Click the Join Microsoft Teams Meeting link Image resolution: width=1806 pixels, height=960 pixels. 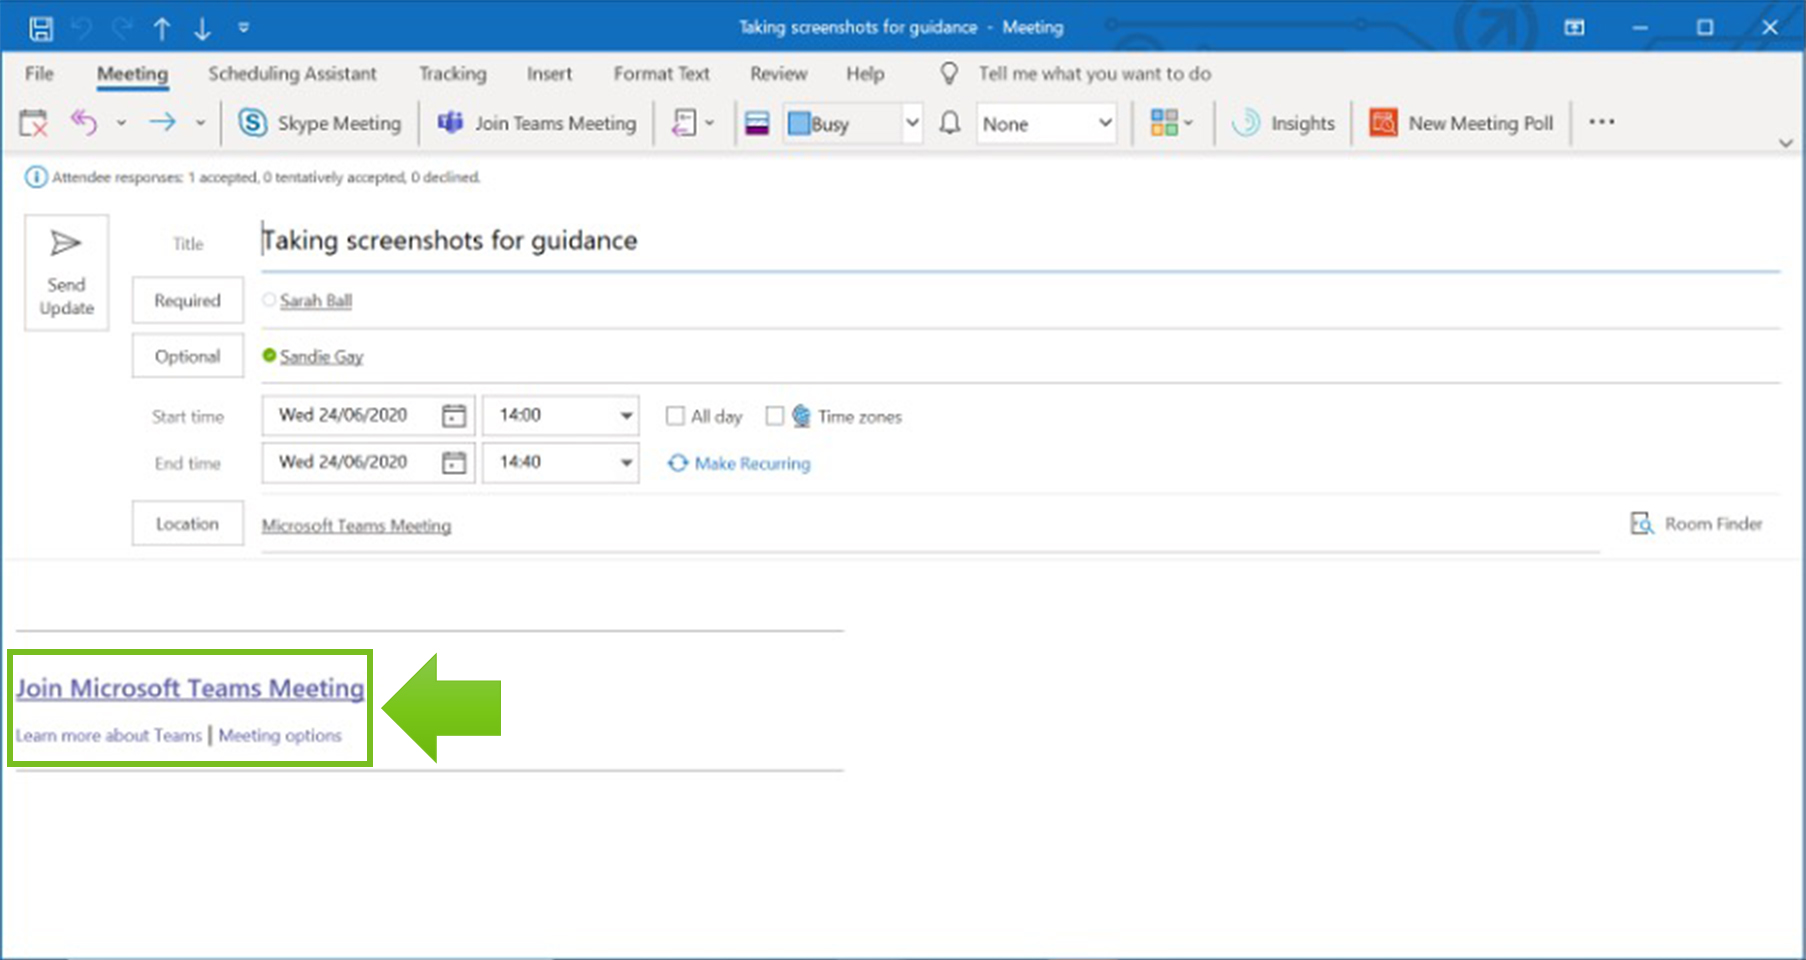[x=190, y=688]
